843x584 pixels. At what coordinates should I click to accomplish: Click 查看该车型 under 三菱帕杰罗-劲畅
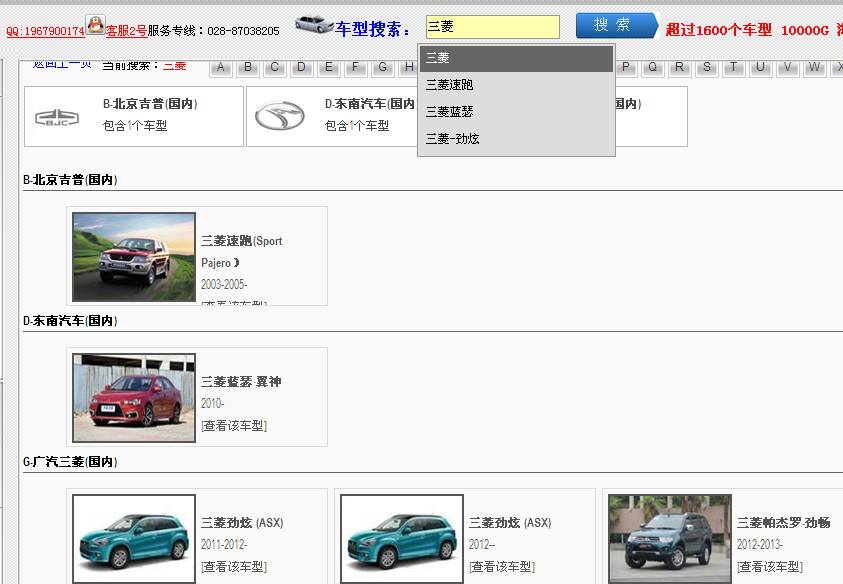(x=769, y=567)
